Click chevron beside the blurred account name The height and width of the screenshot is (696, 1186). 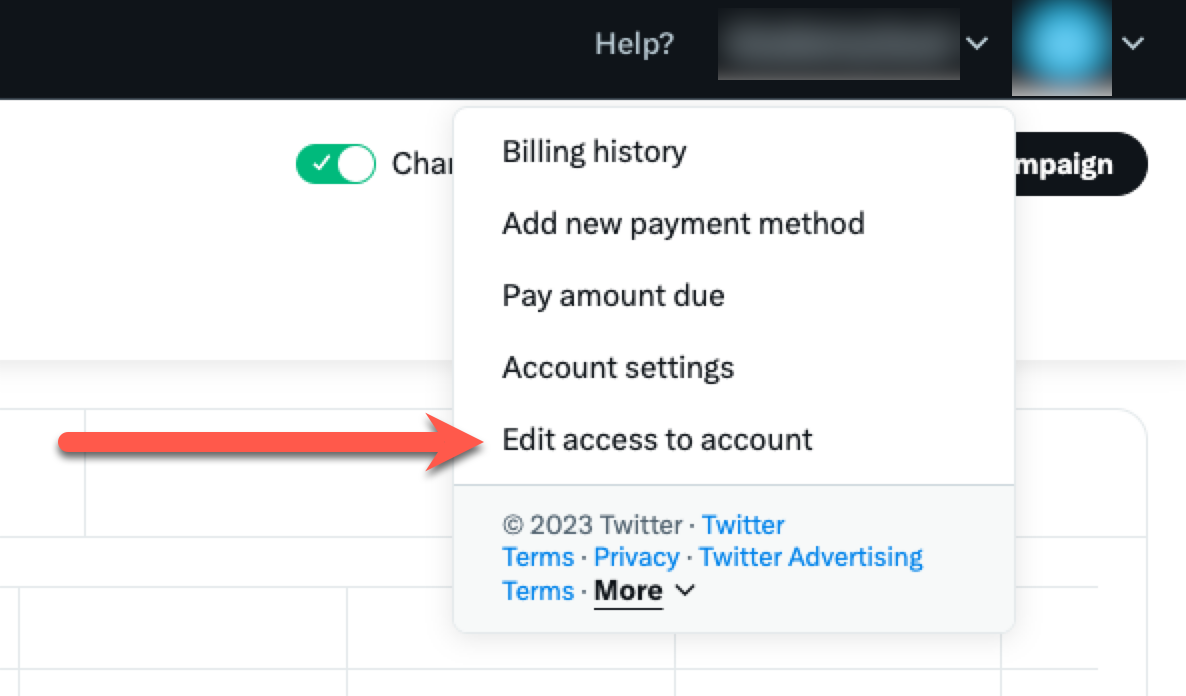[977, 44]
